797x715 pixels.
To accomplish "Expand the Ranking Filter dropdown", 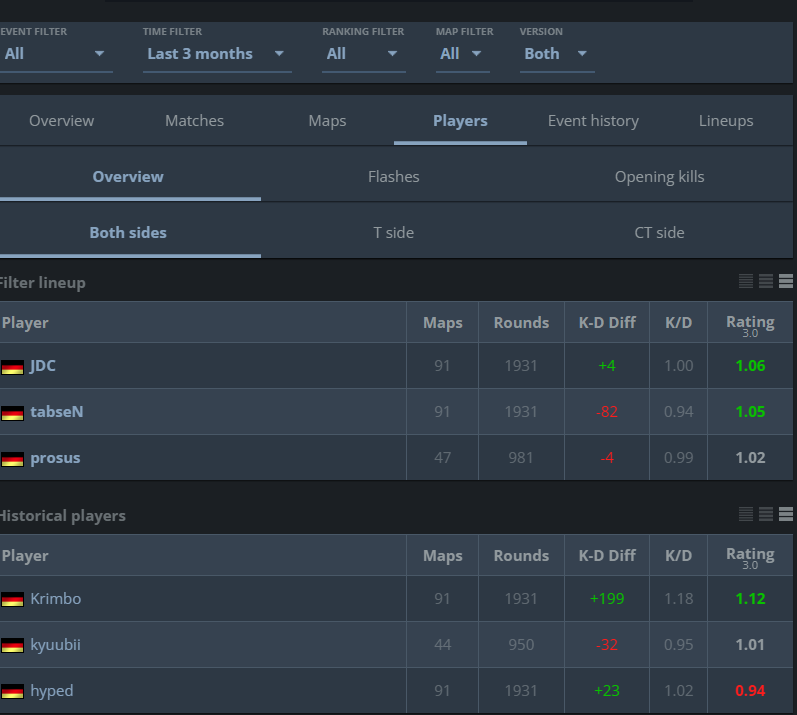I will 363,54.
